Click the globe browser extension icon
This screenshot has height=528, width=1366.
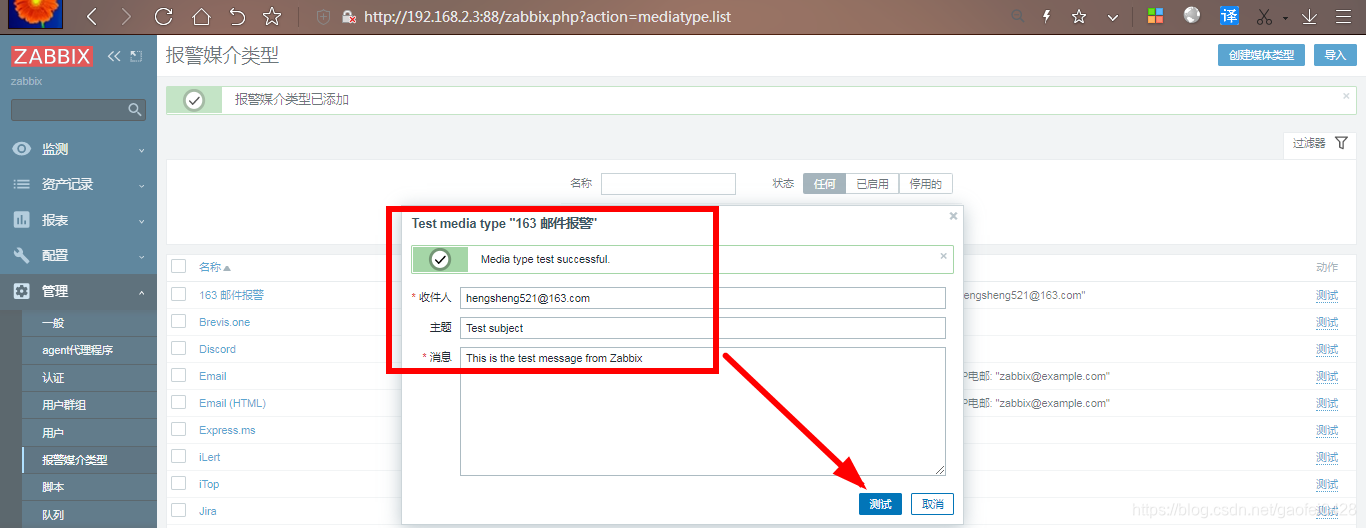(1192, 16)
